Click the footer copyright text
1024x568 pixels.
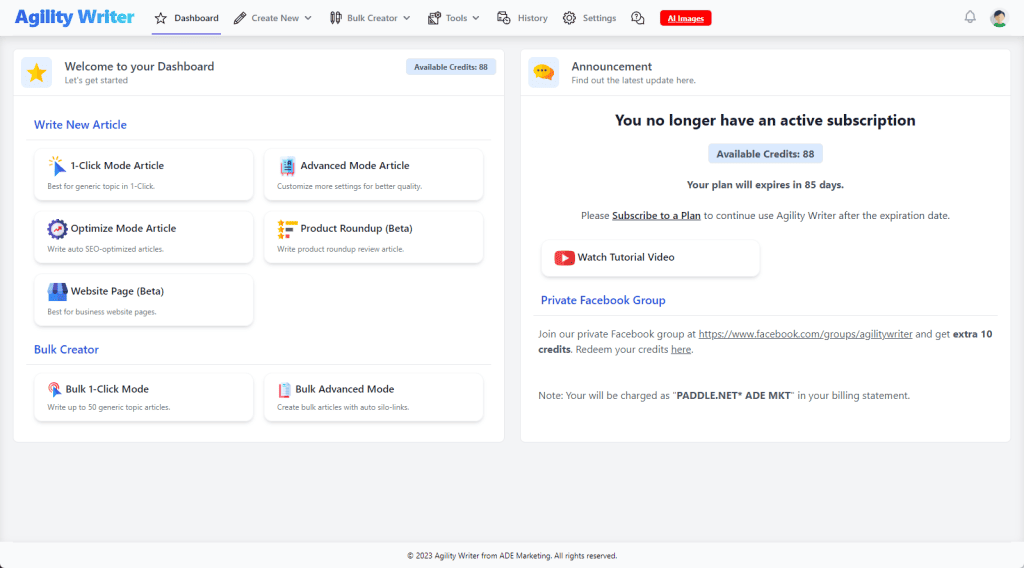point(512,556)
